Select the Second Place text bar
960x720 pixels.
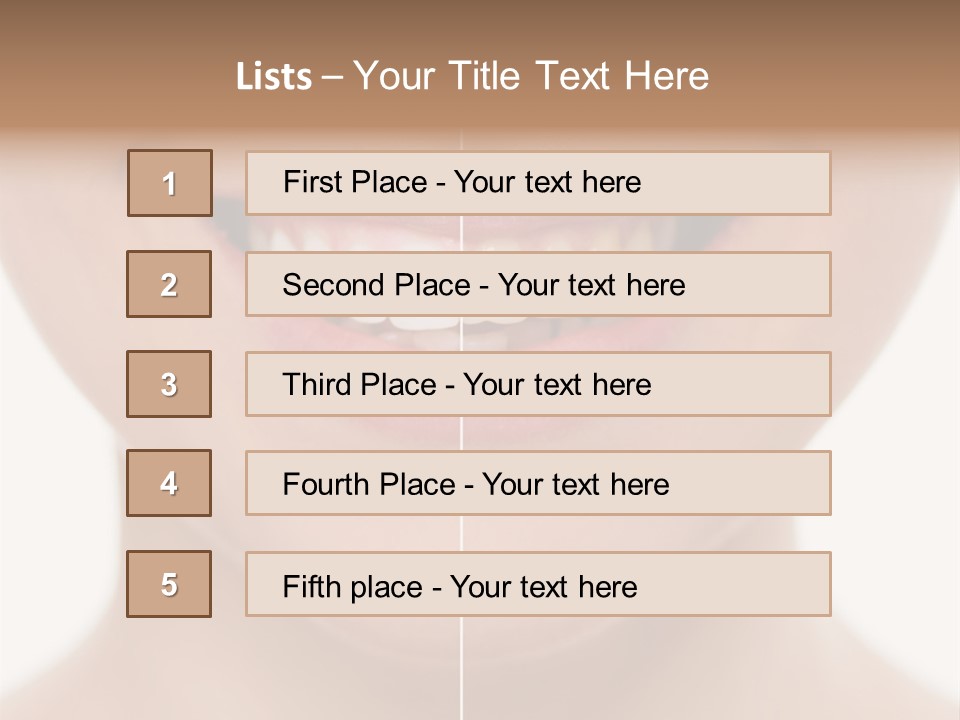[538, 284]
